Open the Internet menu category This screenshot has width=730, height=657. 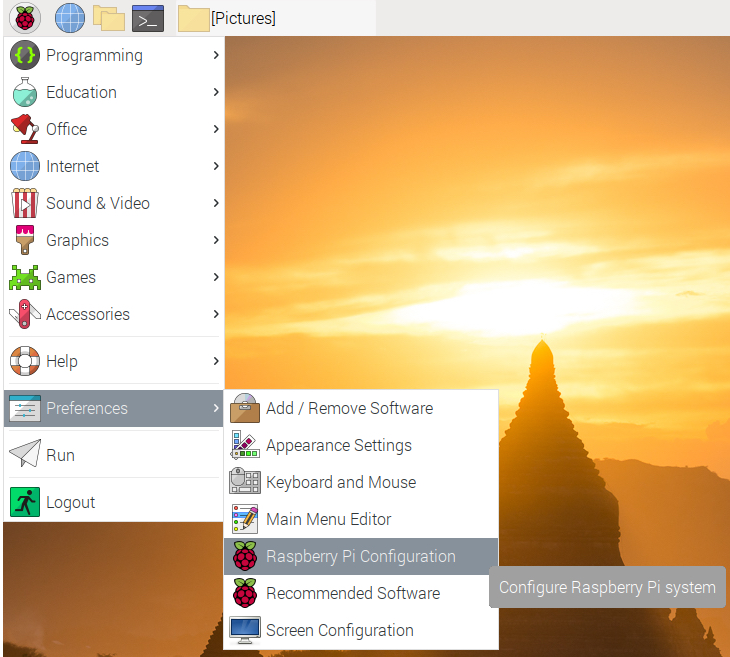tap(73, 166)
